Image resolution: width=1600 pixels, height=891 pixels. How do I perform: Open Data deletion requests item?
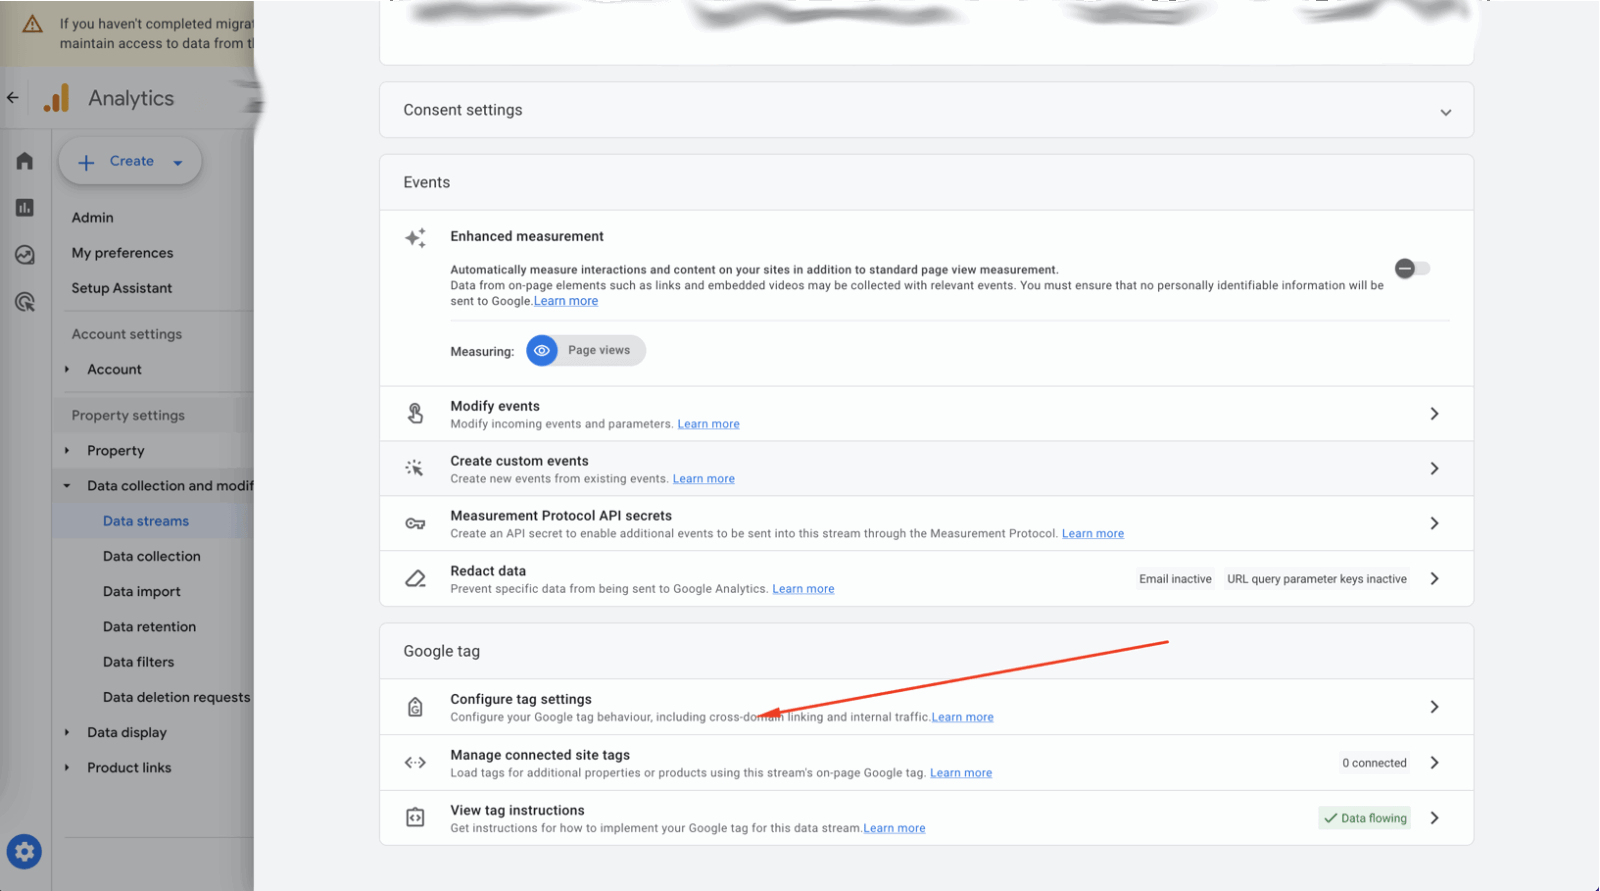[176, 697]
